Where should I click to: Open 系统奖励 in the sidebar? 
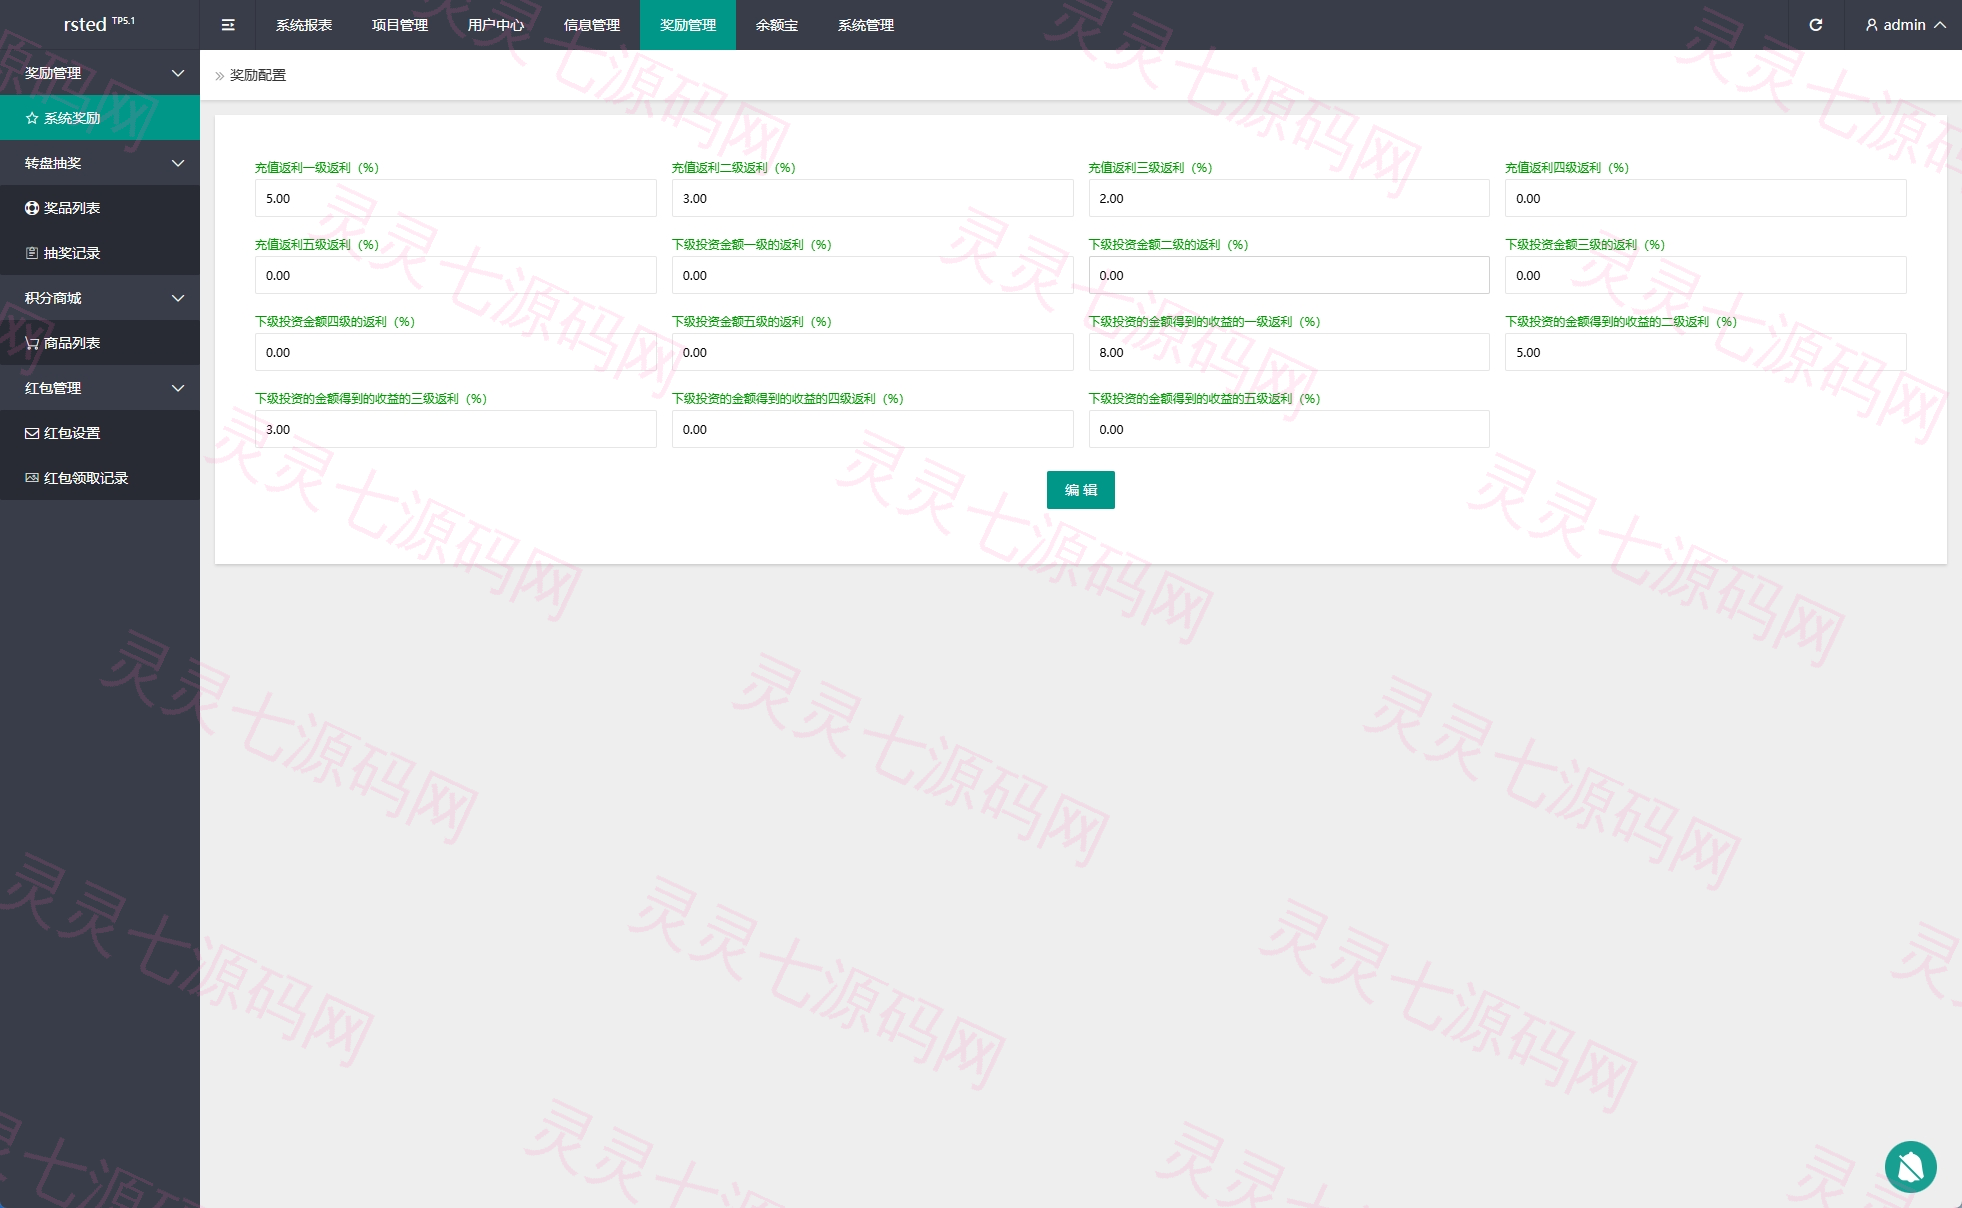pyautogui.click(x=100, y=118)
